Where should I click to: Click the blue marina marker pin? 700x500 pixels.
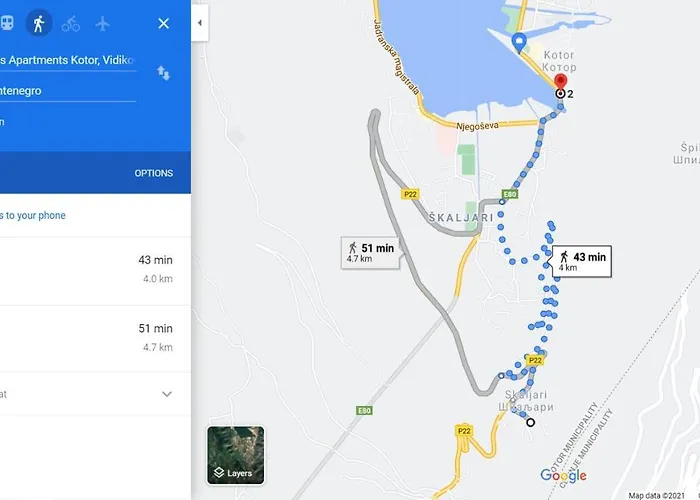click(519, 43)
